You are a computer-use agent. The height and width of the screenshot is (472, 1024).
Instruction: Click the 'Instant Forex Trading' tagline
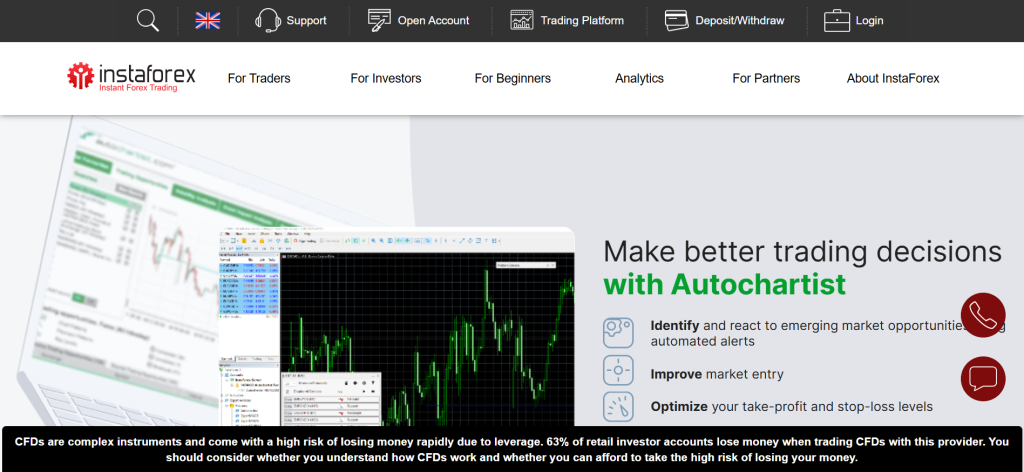(x=138, y=87)
